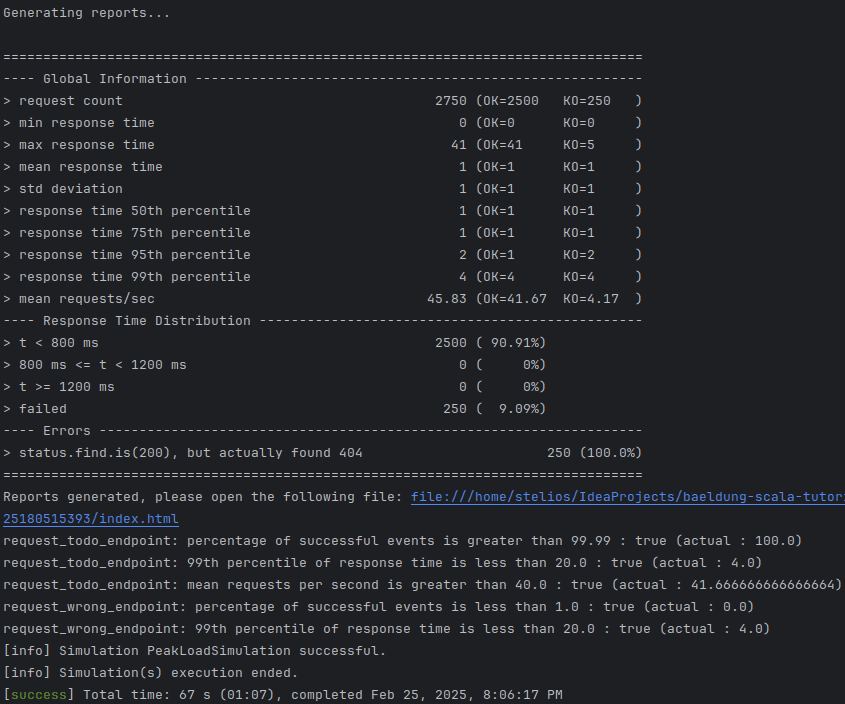Click the 't < 800 ms' row
The height and width of the screenshot is (704, 845).
click(59, 343)
